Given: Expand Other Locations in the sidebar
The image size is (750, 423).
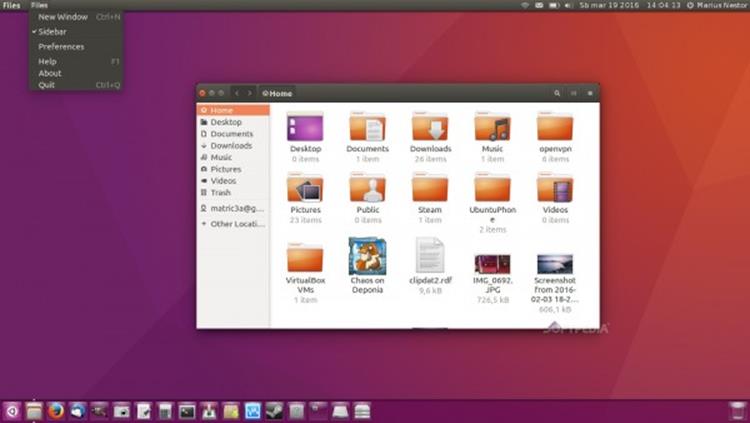Looking at the screenshot, I should click(x=236, y=224).
